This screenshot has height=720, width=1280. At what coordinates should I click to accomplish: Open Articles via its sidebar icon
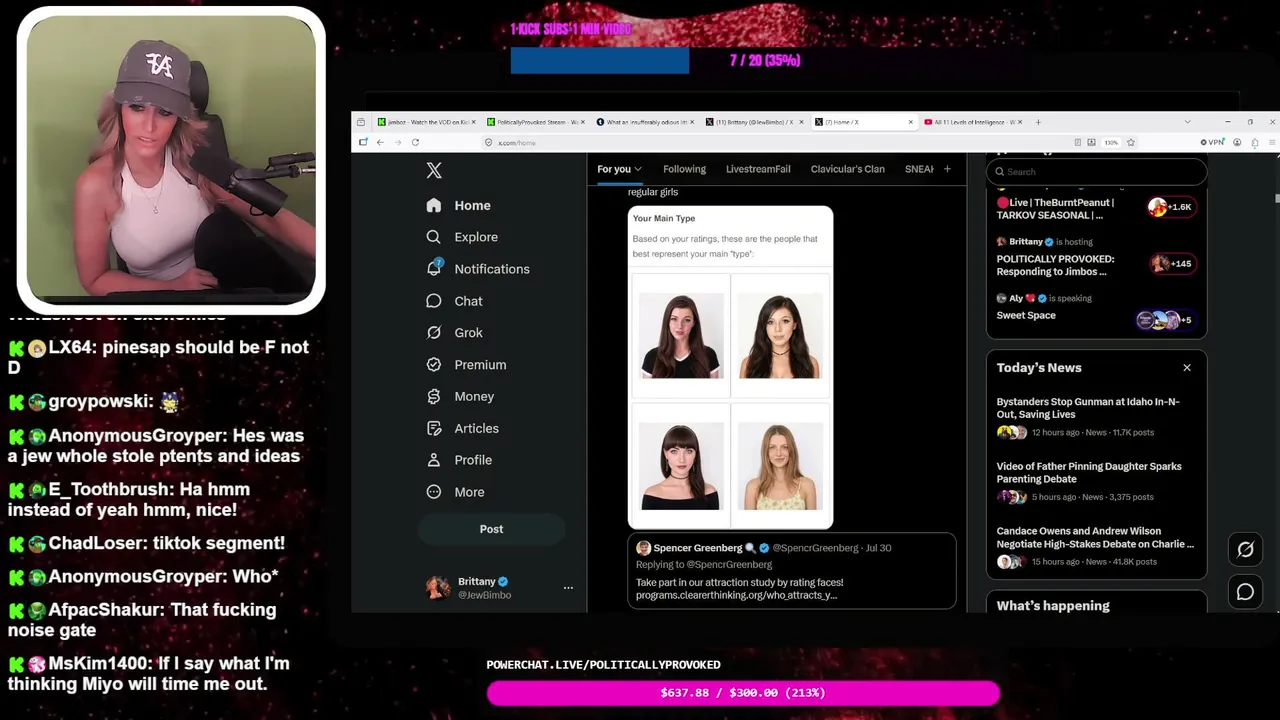point(433,428)
